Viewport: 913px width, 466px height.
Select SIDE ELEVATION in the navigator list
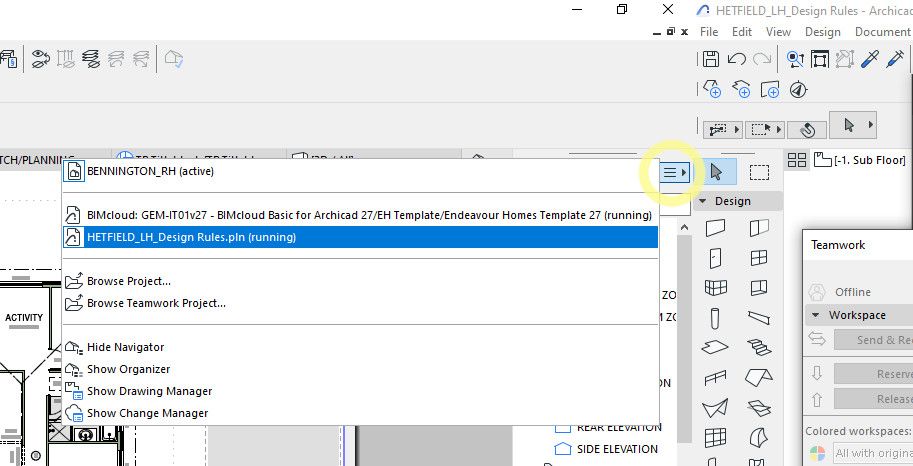[x=617, y=449]
